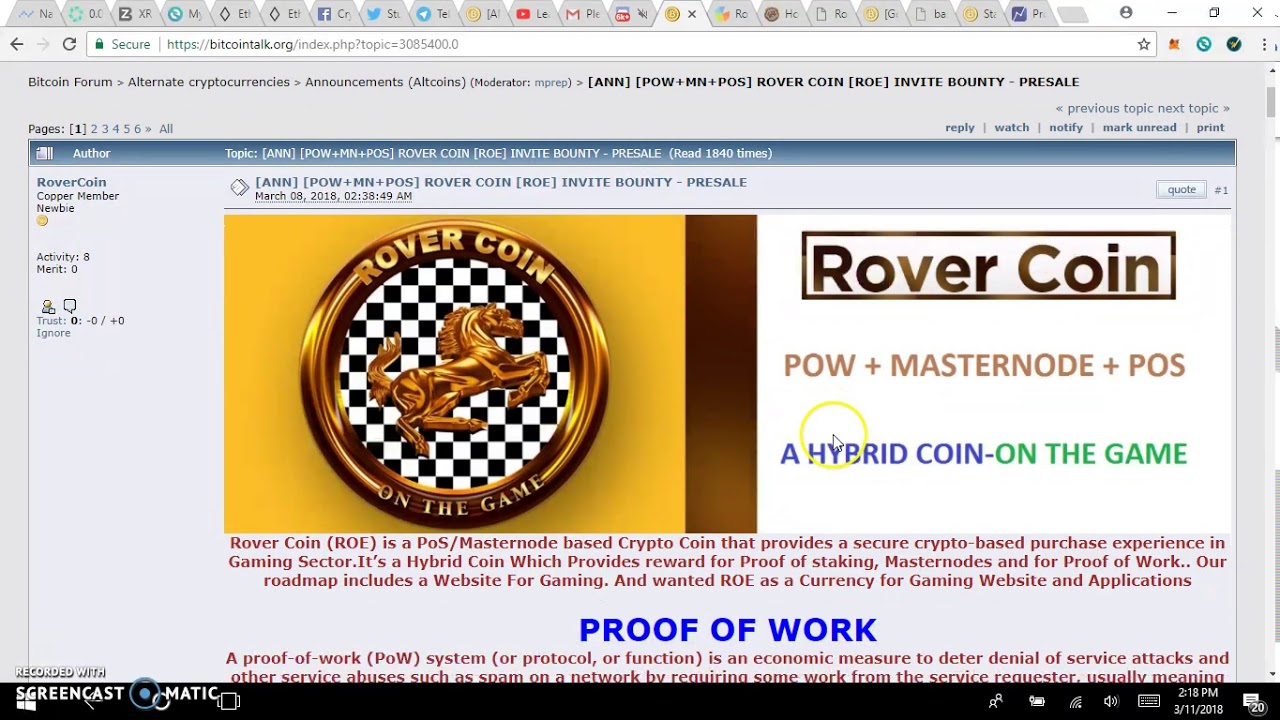
Task: Reload the current page
Action: [x=69, y=44]
